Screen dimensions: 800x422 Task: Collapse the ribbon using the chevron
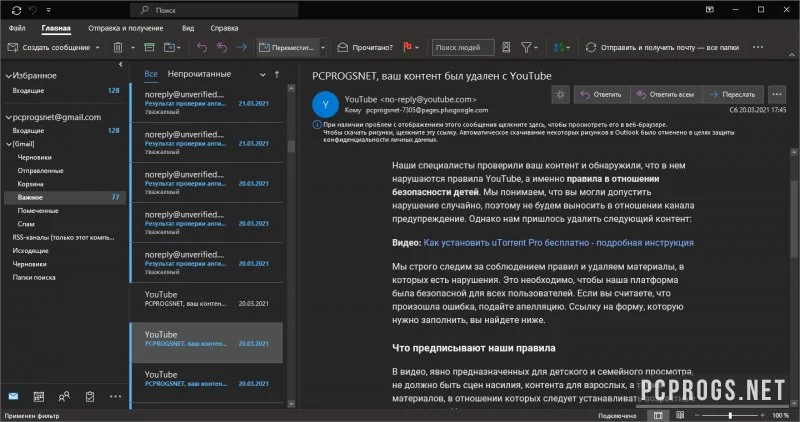pos(791,54)
